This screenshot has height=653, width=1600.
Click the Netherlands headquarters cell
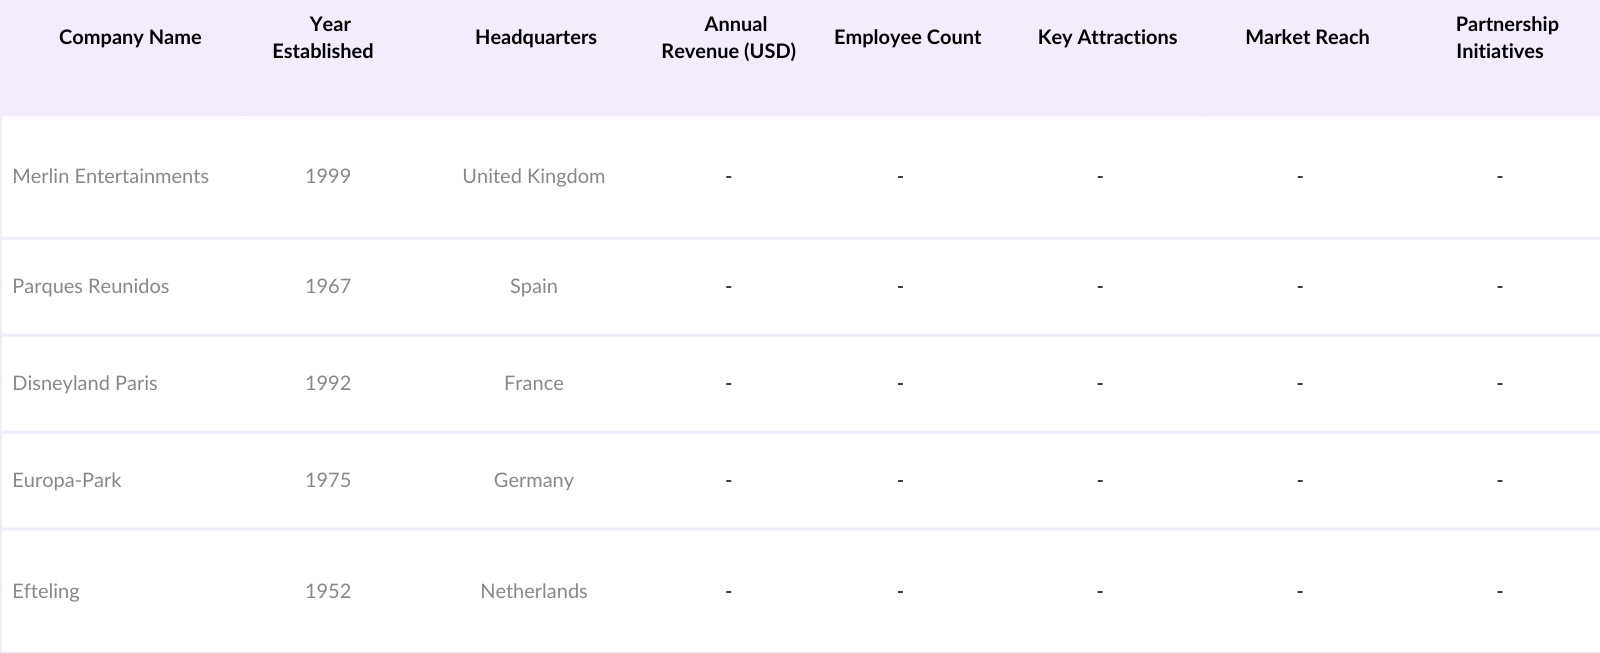533,591
